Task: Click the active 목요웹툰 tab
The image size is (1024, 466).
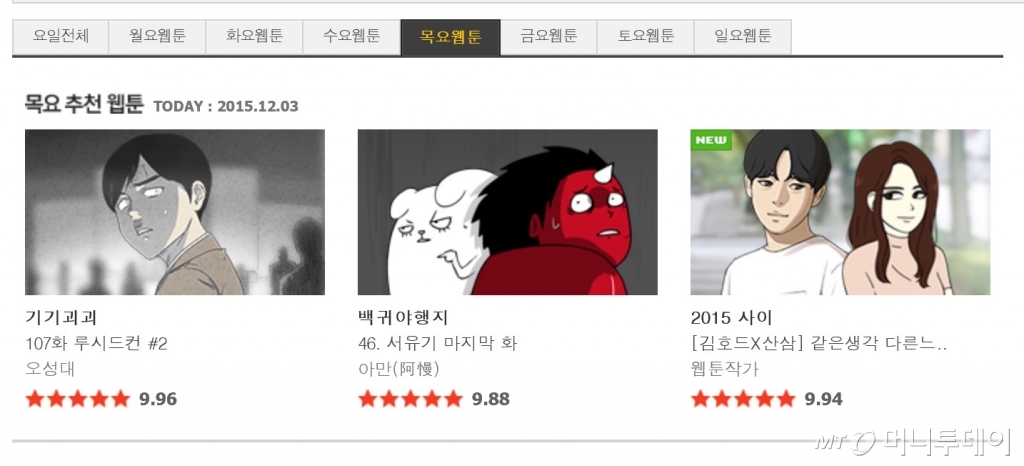Action: pos(451,37)
